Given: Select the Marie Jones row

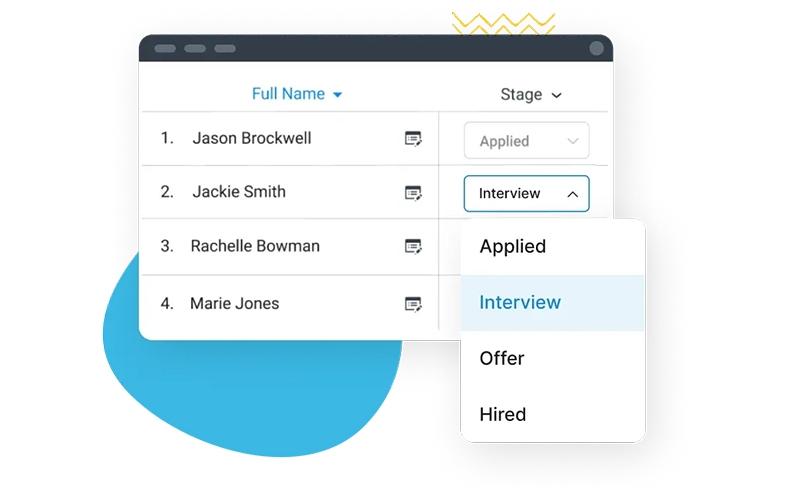Looking at the screenshot, I should click(290, 304).
